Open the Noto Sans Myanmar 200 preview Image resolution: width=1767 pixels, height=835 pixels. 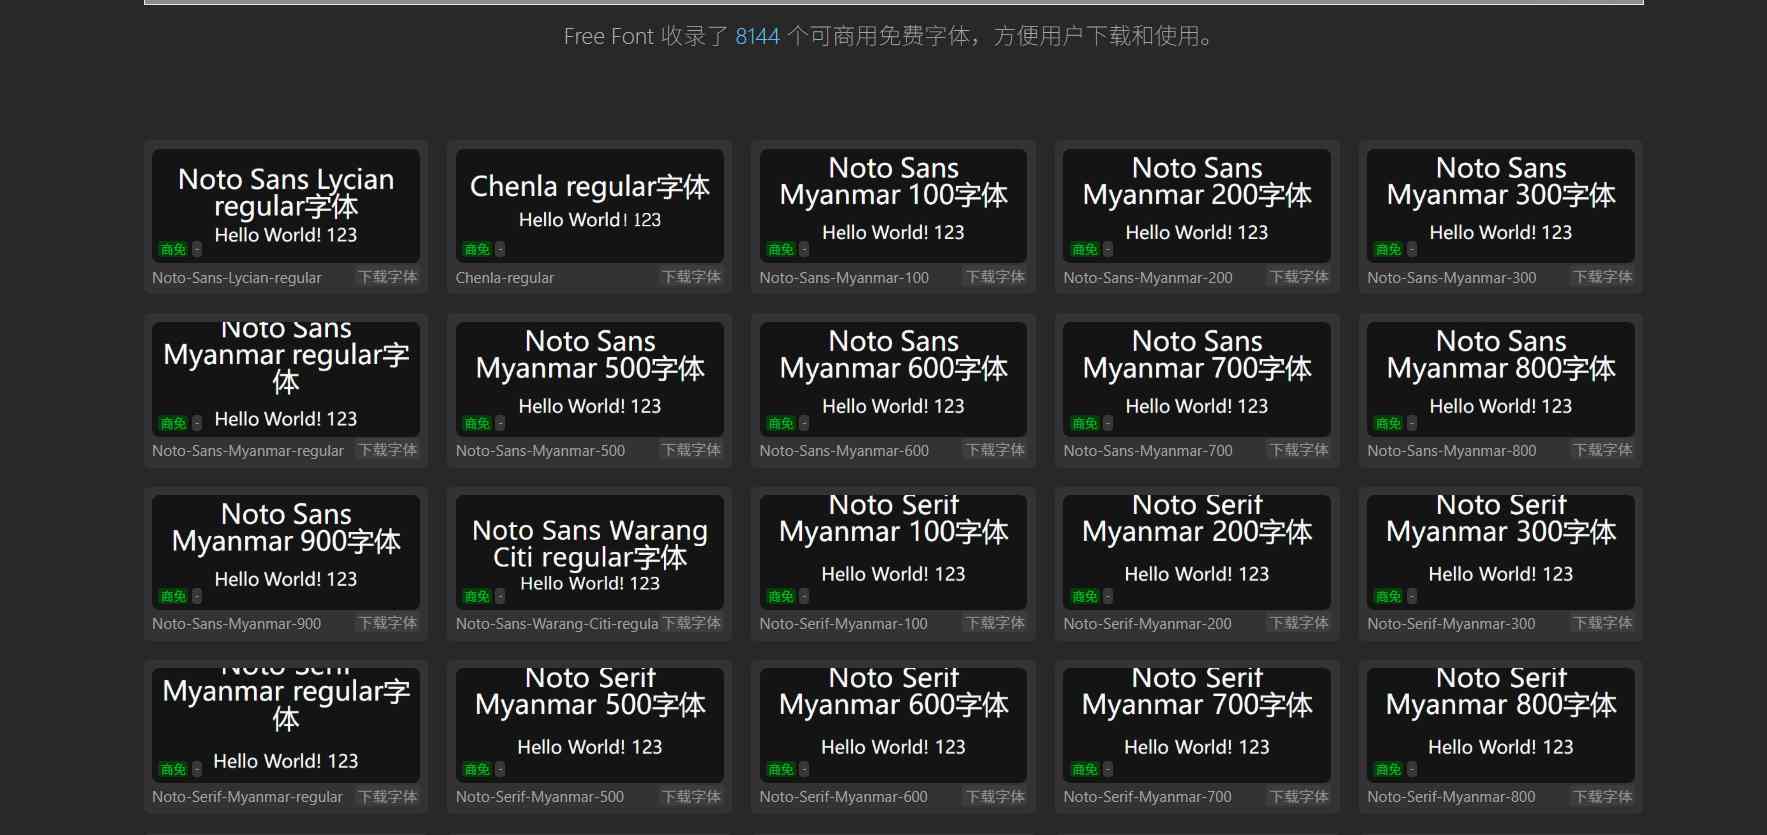tap(1196, 200)
